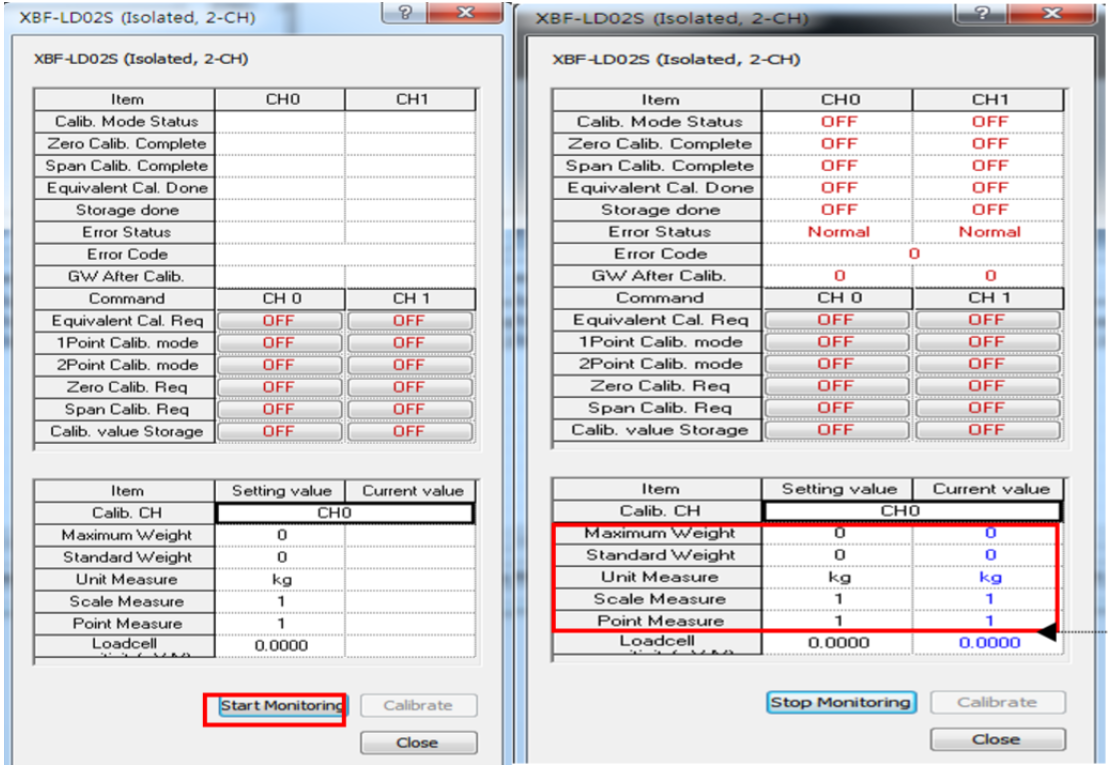
Task: Toggle 1Point Calib. mode CH0 in right dialog
Action: [838, 342]
